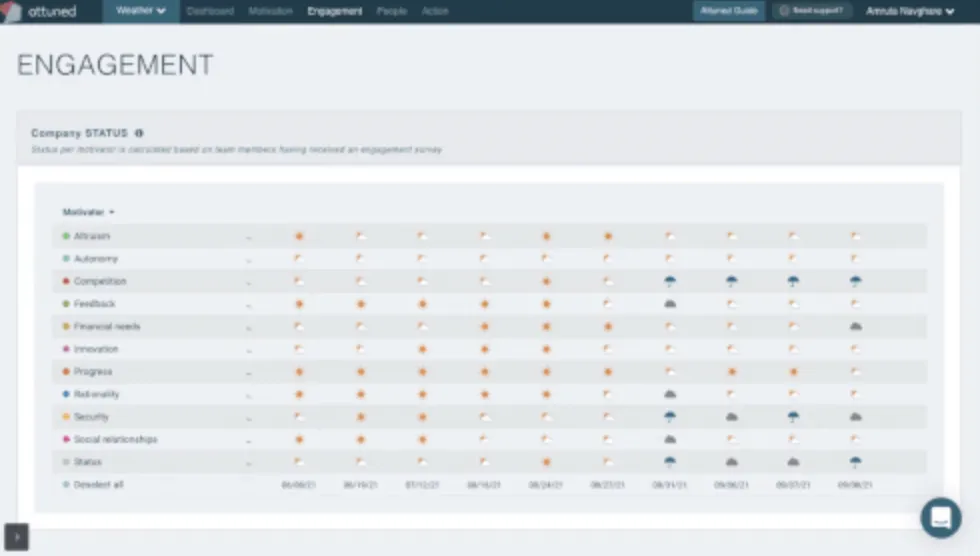Toggle the Competition motivator selection
Viewport: 980px width, 556px height.
pyautogui.click(x=66, y=282)
